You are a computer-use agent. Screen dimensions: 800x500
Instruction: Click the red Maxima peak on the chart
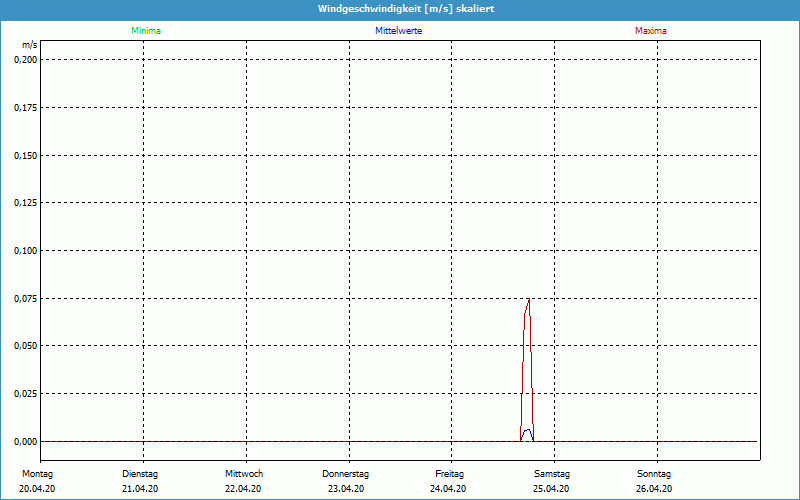528,302
